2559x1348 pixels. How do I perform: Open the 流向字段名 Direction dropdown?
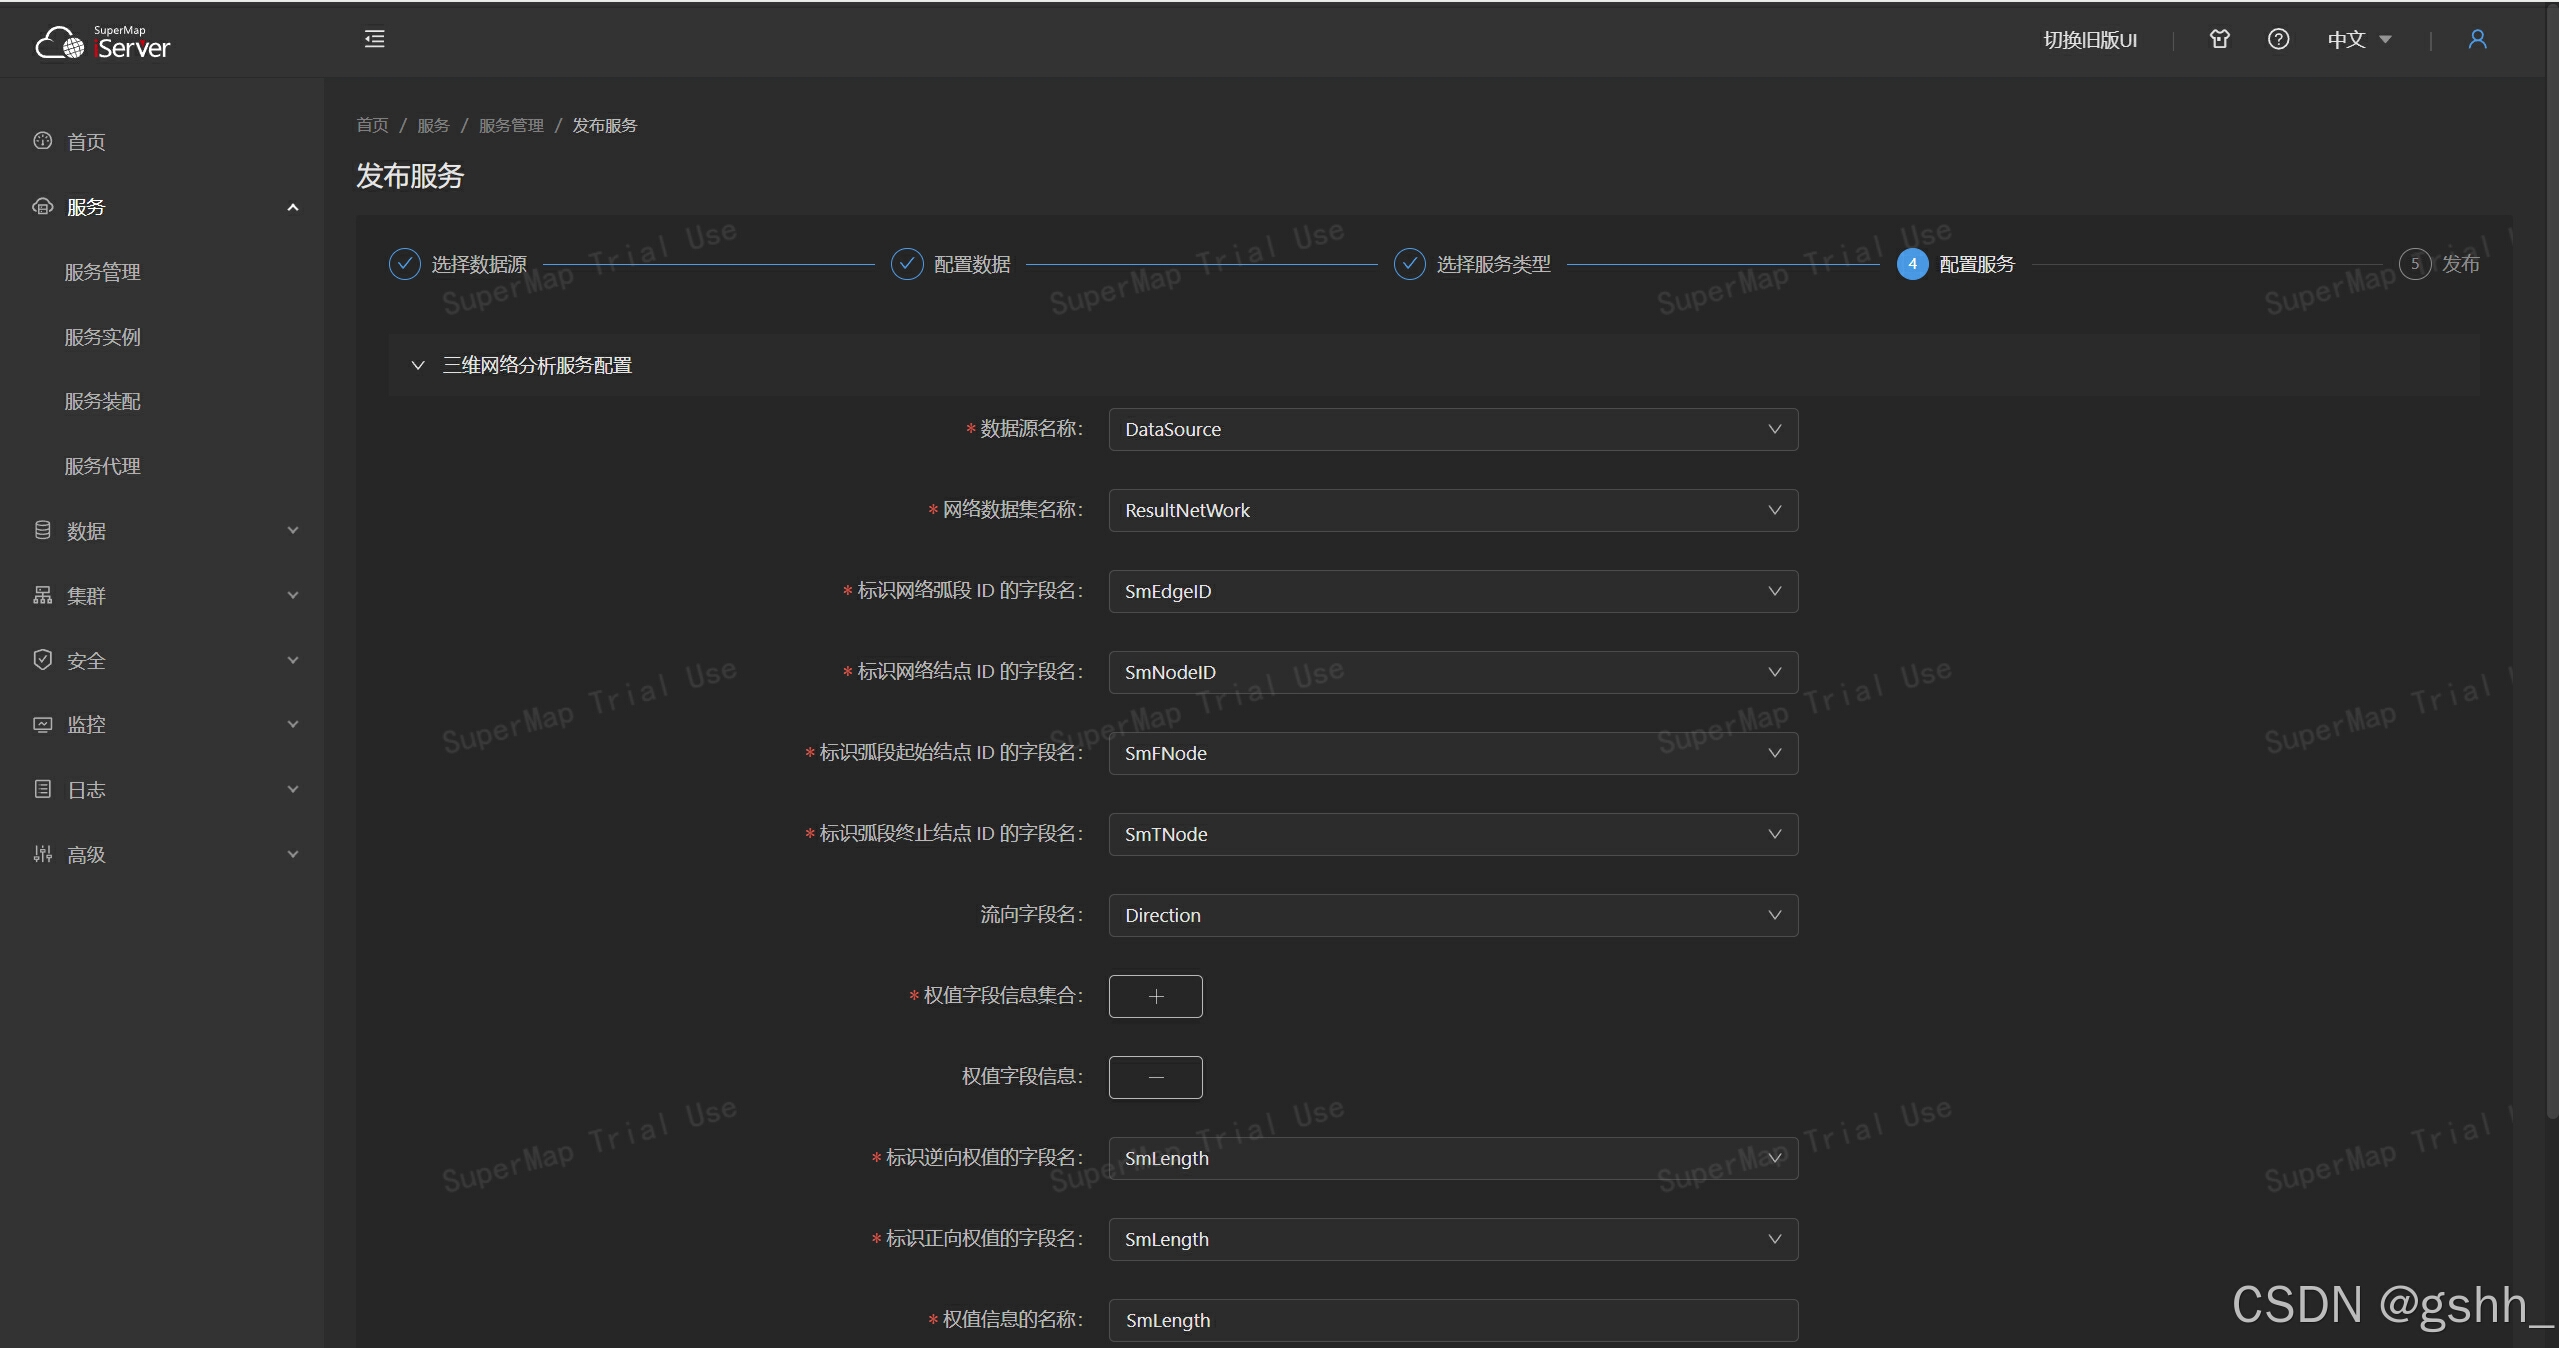point(1452,915)
